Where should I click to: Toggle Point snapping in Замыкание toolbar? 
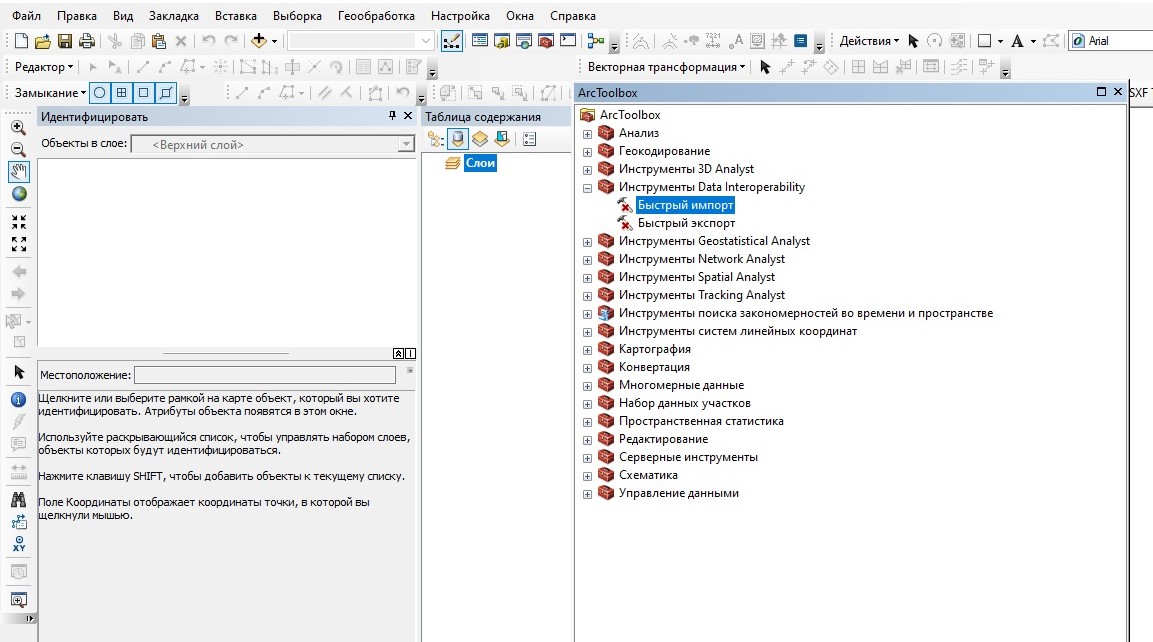click(99, 93)
